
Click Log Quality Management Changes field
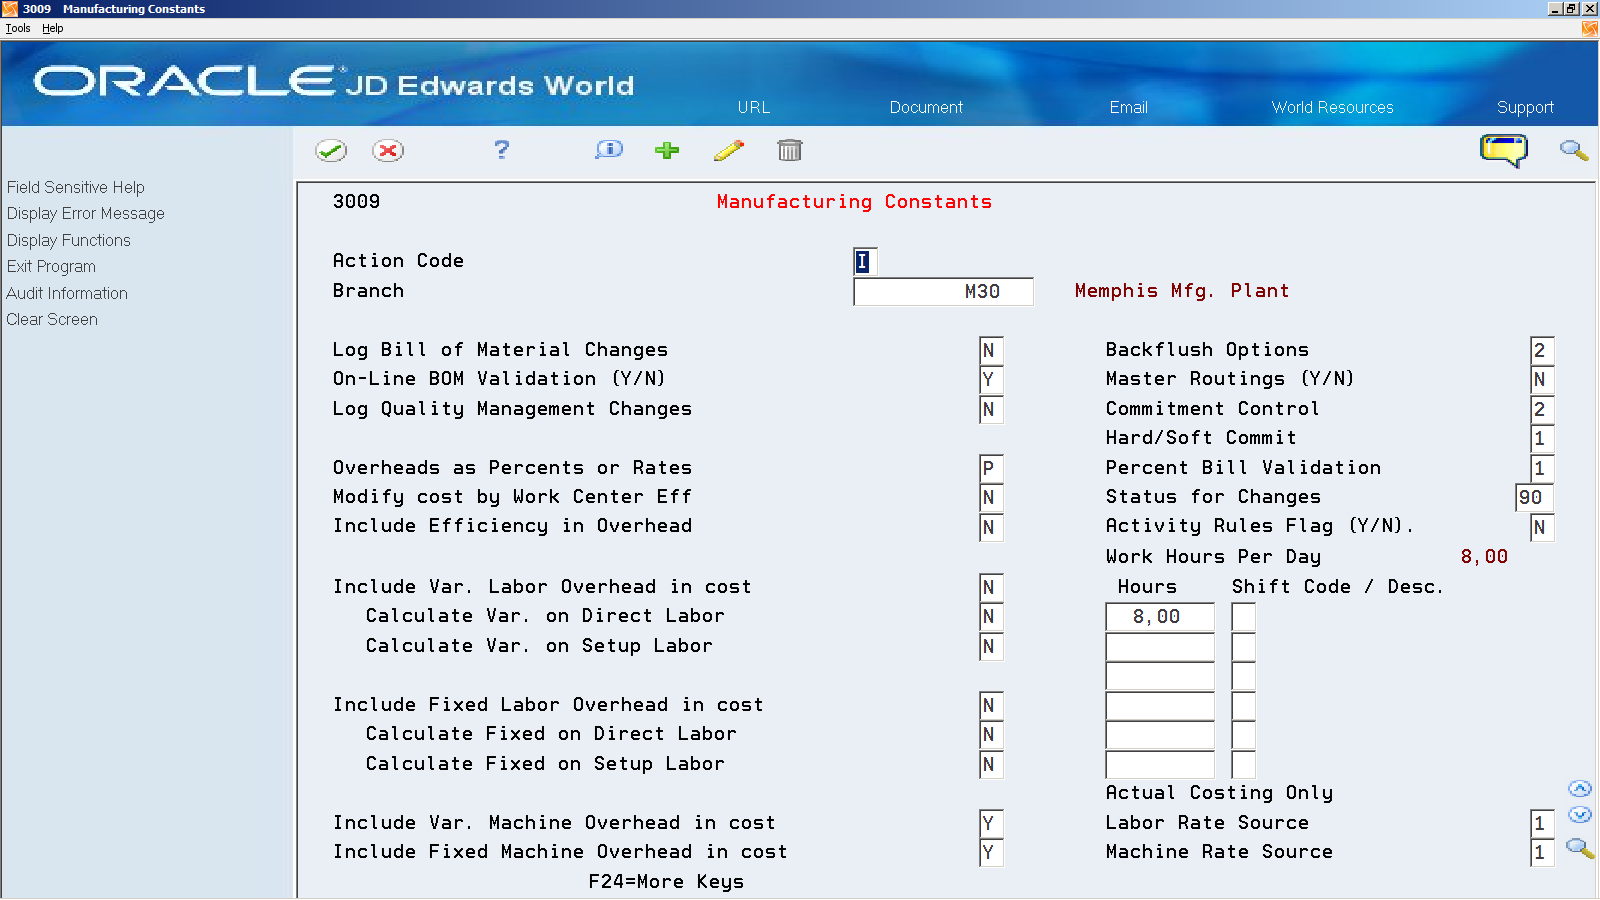(991, 409)
